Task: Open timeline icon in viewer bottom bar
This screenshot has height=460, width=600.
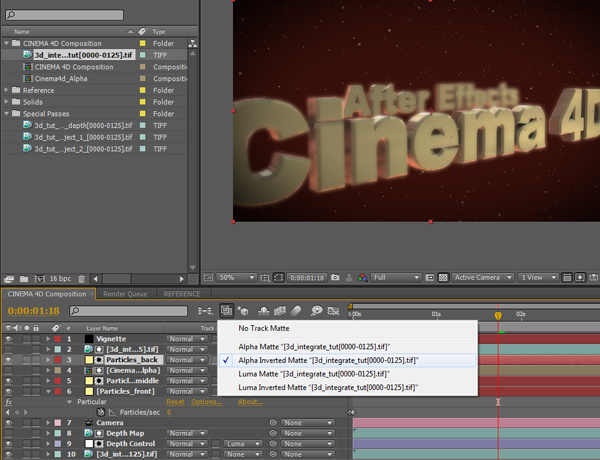Action: [593, 277]
